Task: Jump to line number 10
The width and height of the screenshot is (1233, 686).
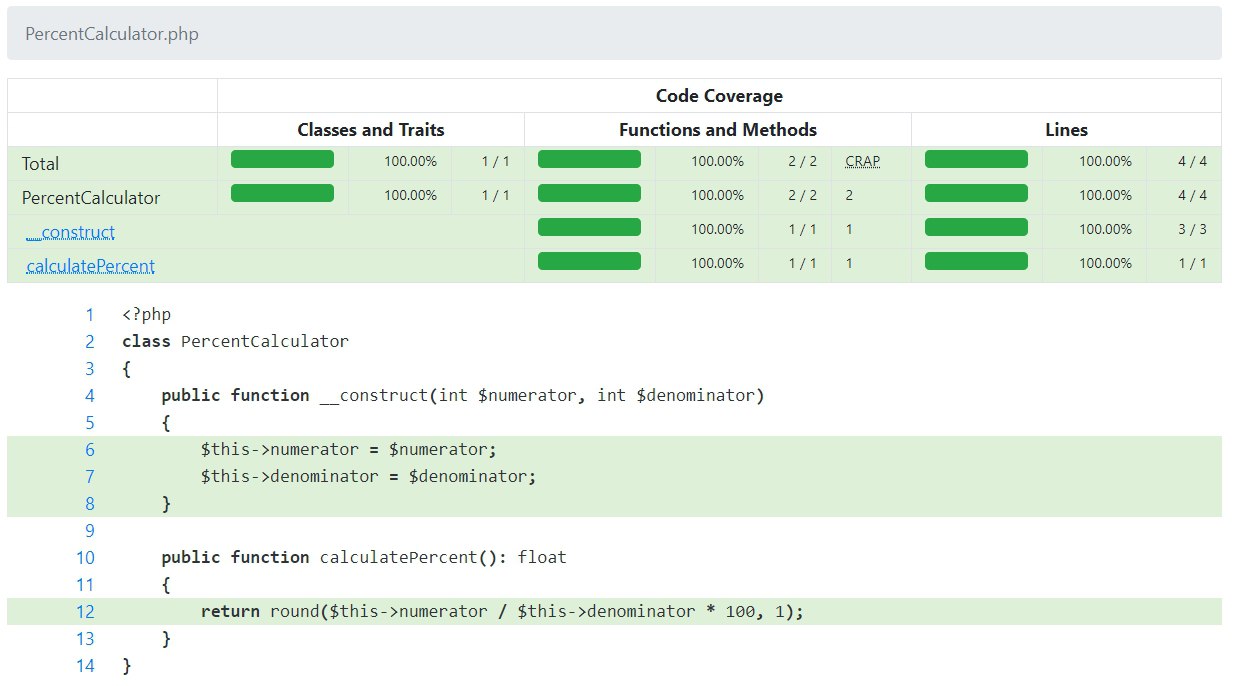Action: tap(85, 557)
